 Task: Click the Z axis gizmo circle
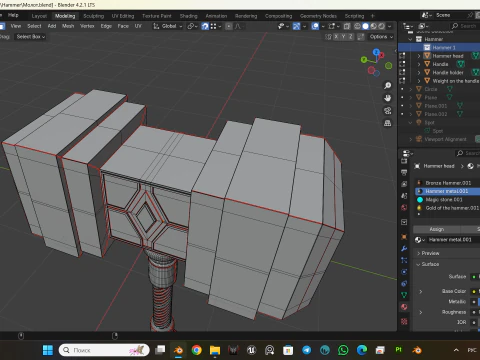[376, 52]
